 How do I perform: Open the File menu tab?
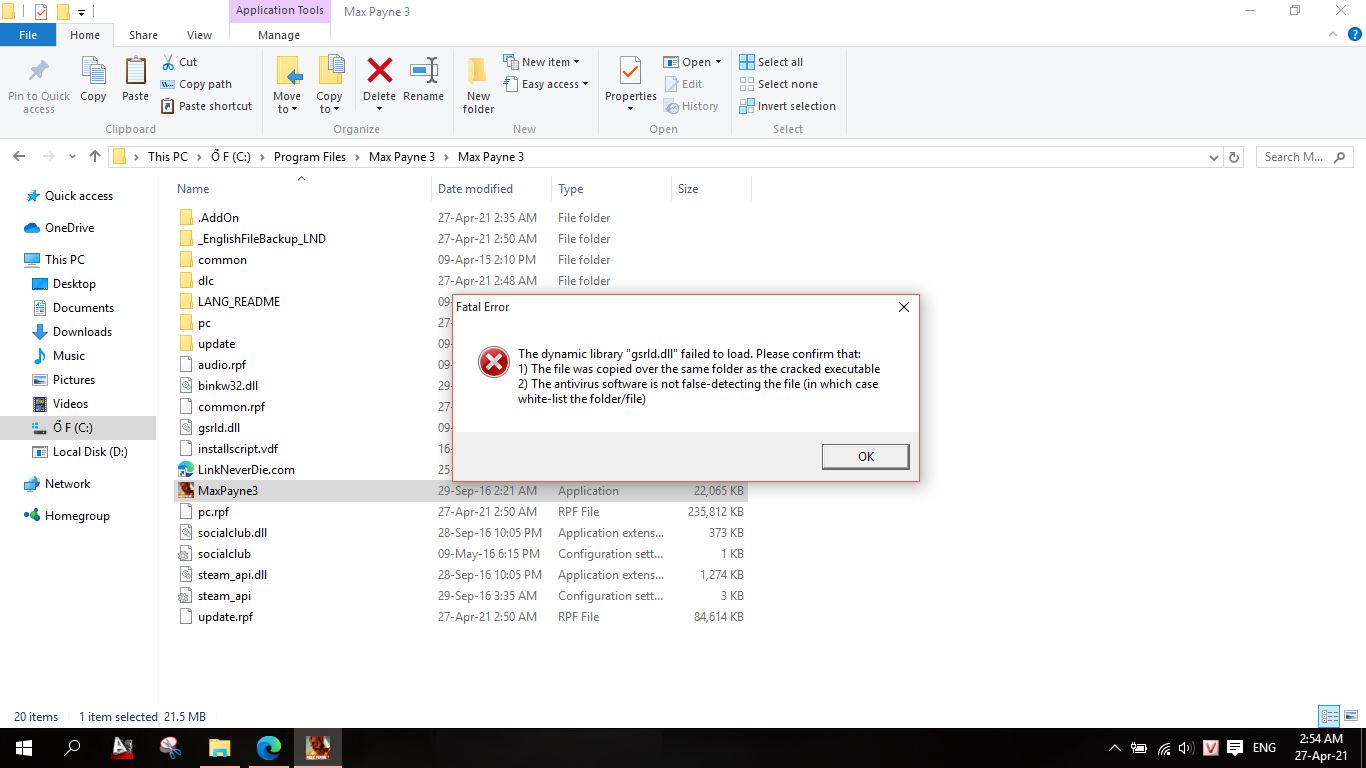click(28, 35)
